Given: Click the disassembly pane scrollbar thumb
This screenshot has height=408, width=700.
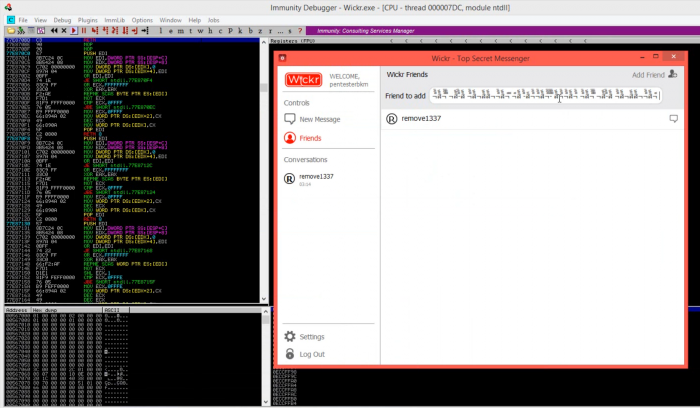Looking at the screenshot, I should coord(264,87).
